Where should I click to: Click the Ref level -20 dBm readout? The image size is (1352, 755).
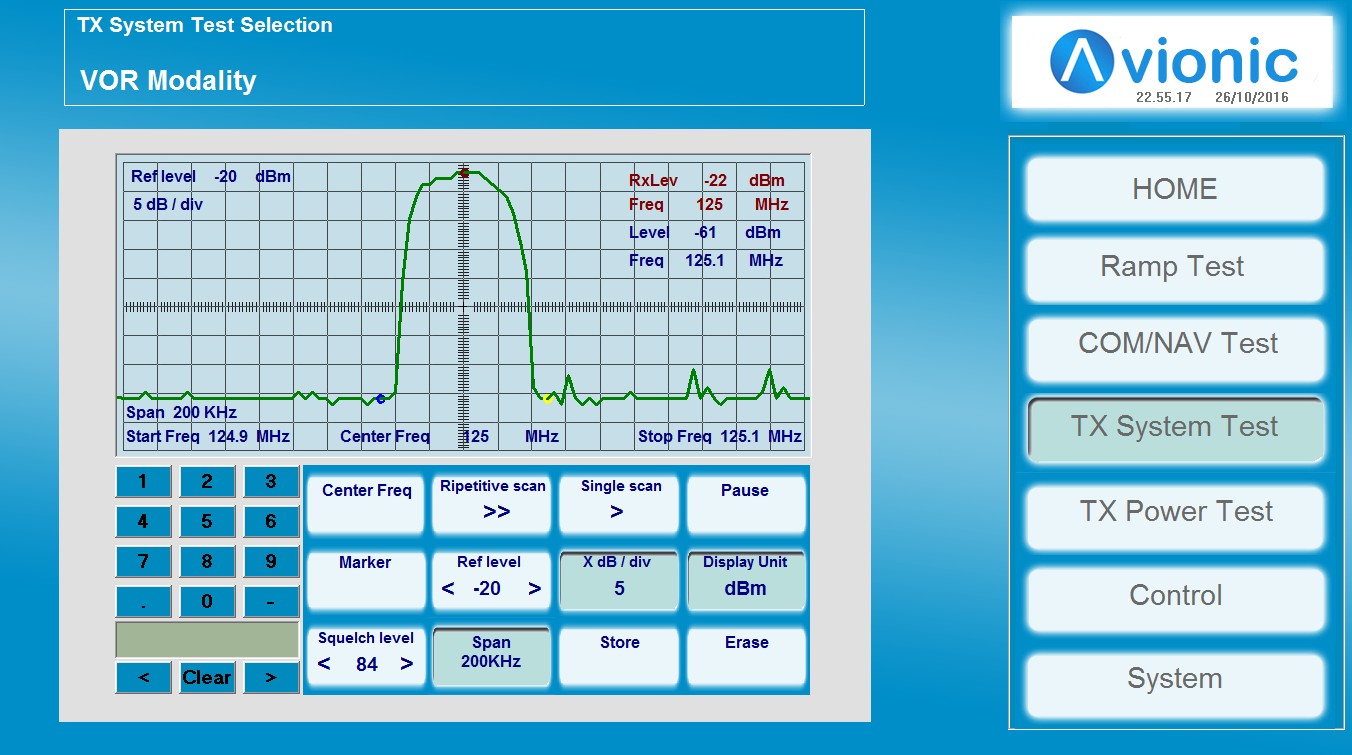pyautogui.click(x=211, y=177)
